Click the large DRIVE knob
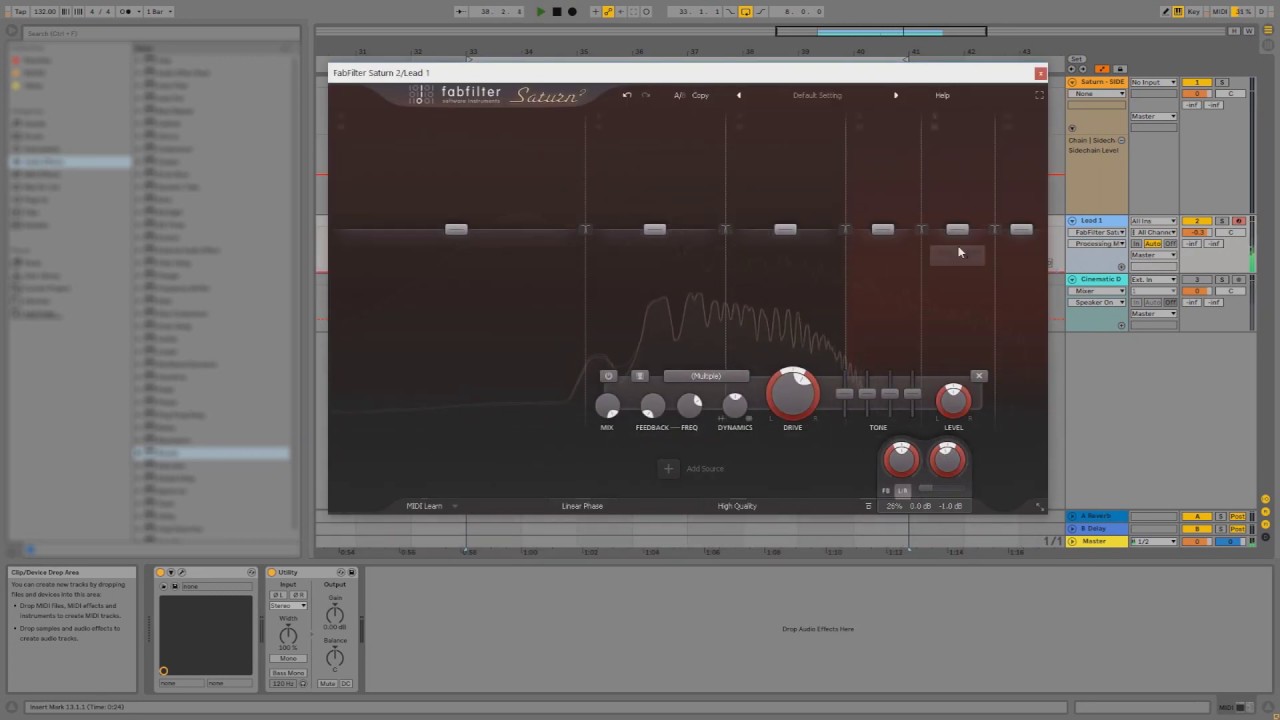 pyautogui.click(x=793, y=393)
